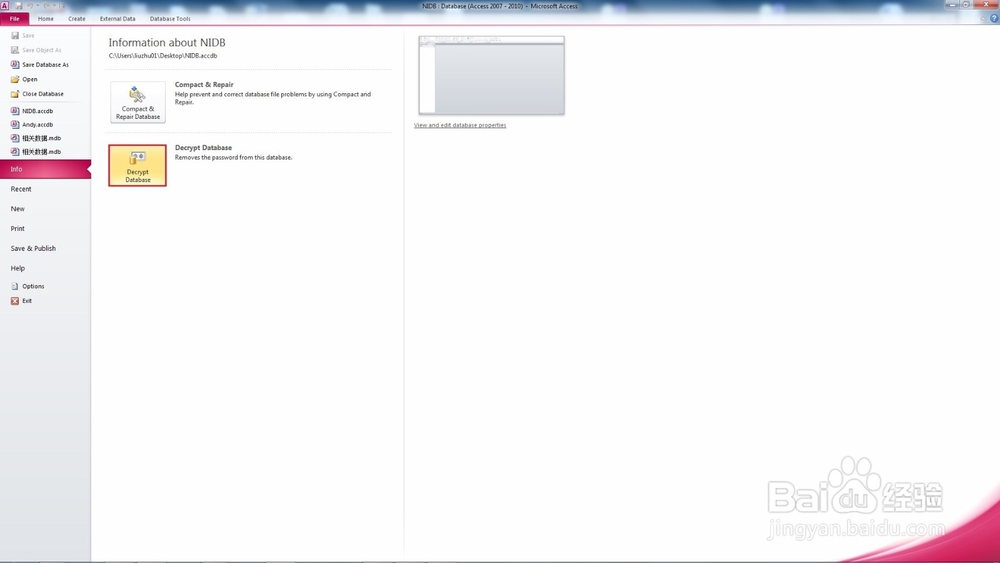Choose Save Object As
Image resolution: width=1000 pixels, height=563 pixels.
(x=36, y=50)
